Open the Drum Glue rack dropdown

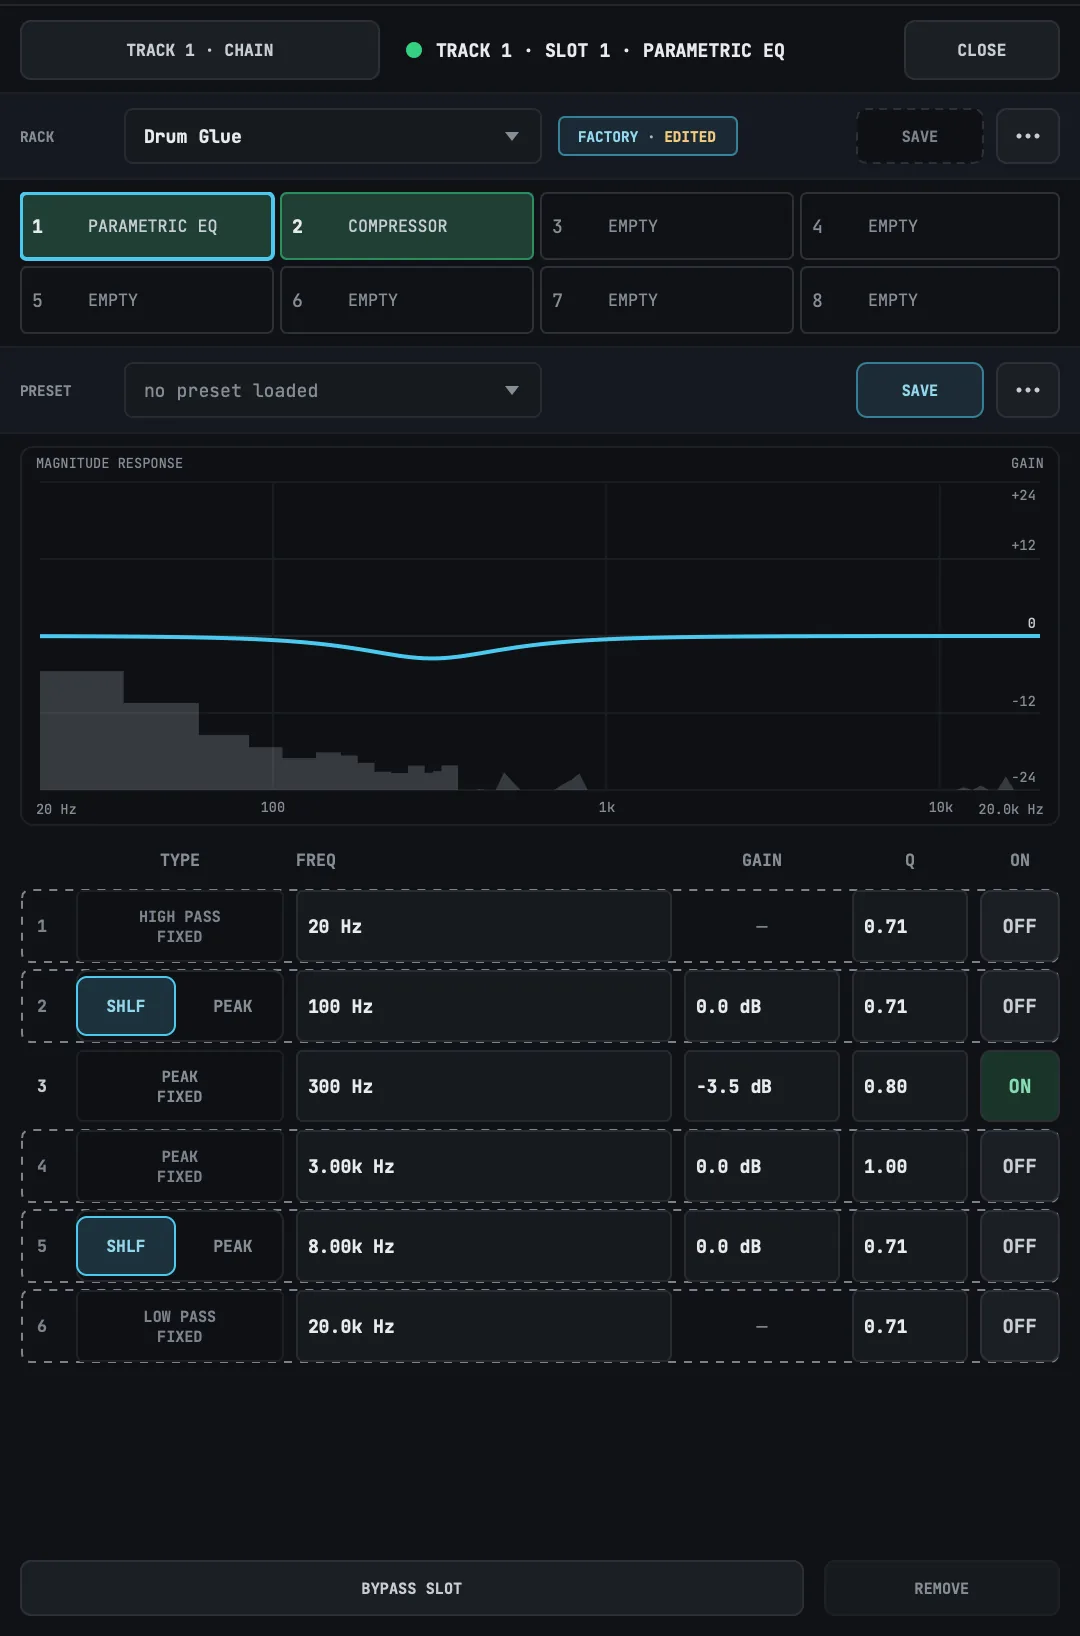pyautogui.click(x=333, y=136)
